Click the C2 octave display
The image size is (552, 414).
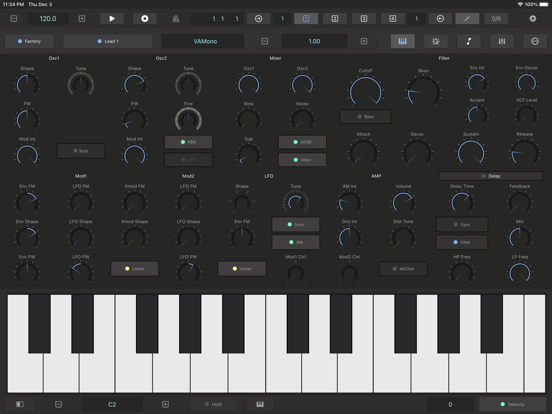click(112, 404)
